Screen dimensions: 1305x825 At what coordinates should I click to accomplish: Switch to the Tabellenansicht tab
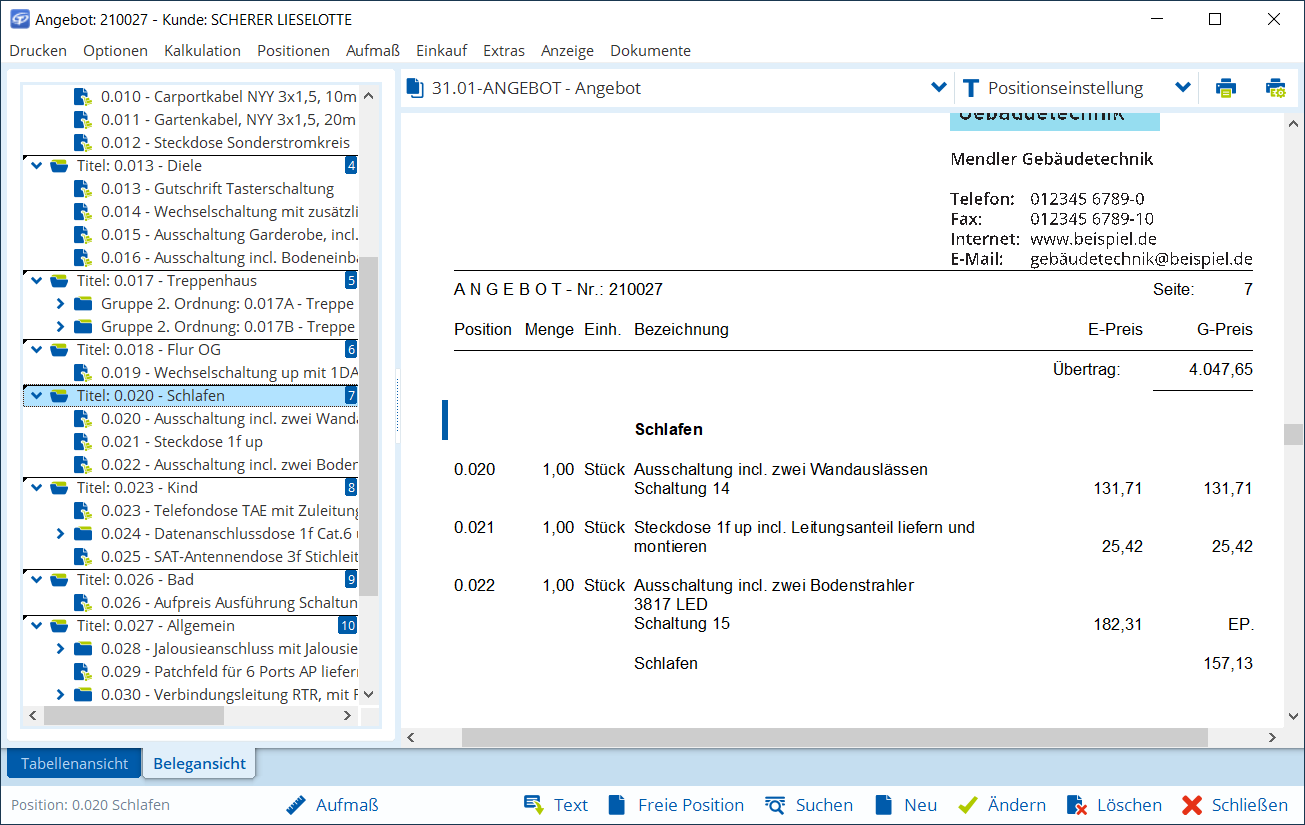[75, 764]
